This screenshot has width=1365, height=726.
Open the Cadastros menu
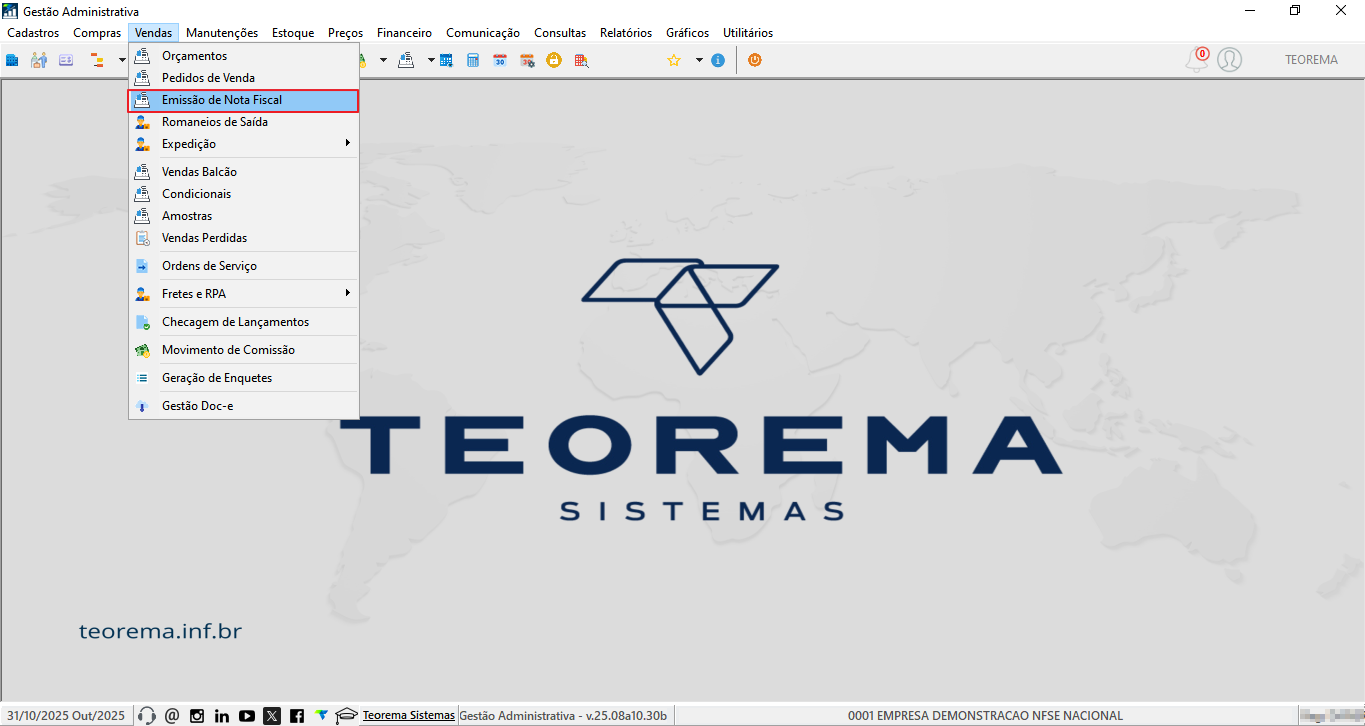tap(33, 33)
